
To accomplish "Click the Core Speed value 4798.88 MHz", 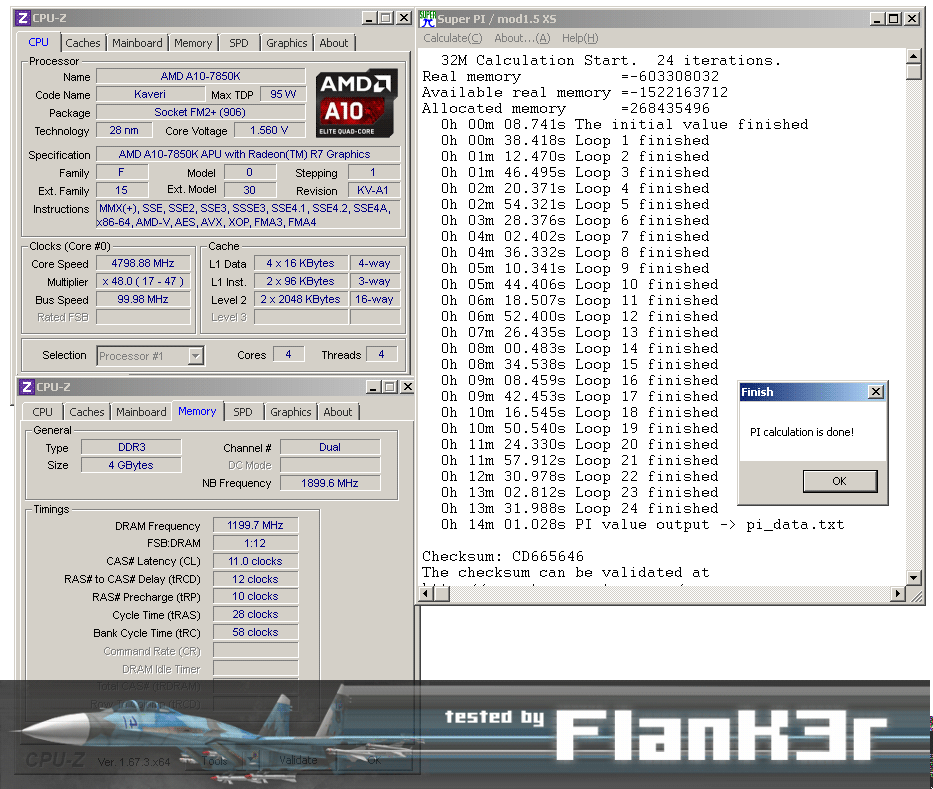I will click(x=143, y=263).
